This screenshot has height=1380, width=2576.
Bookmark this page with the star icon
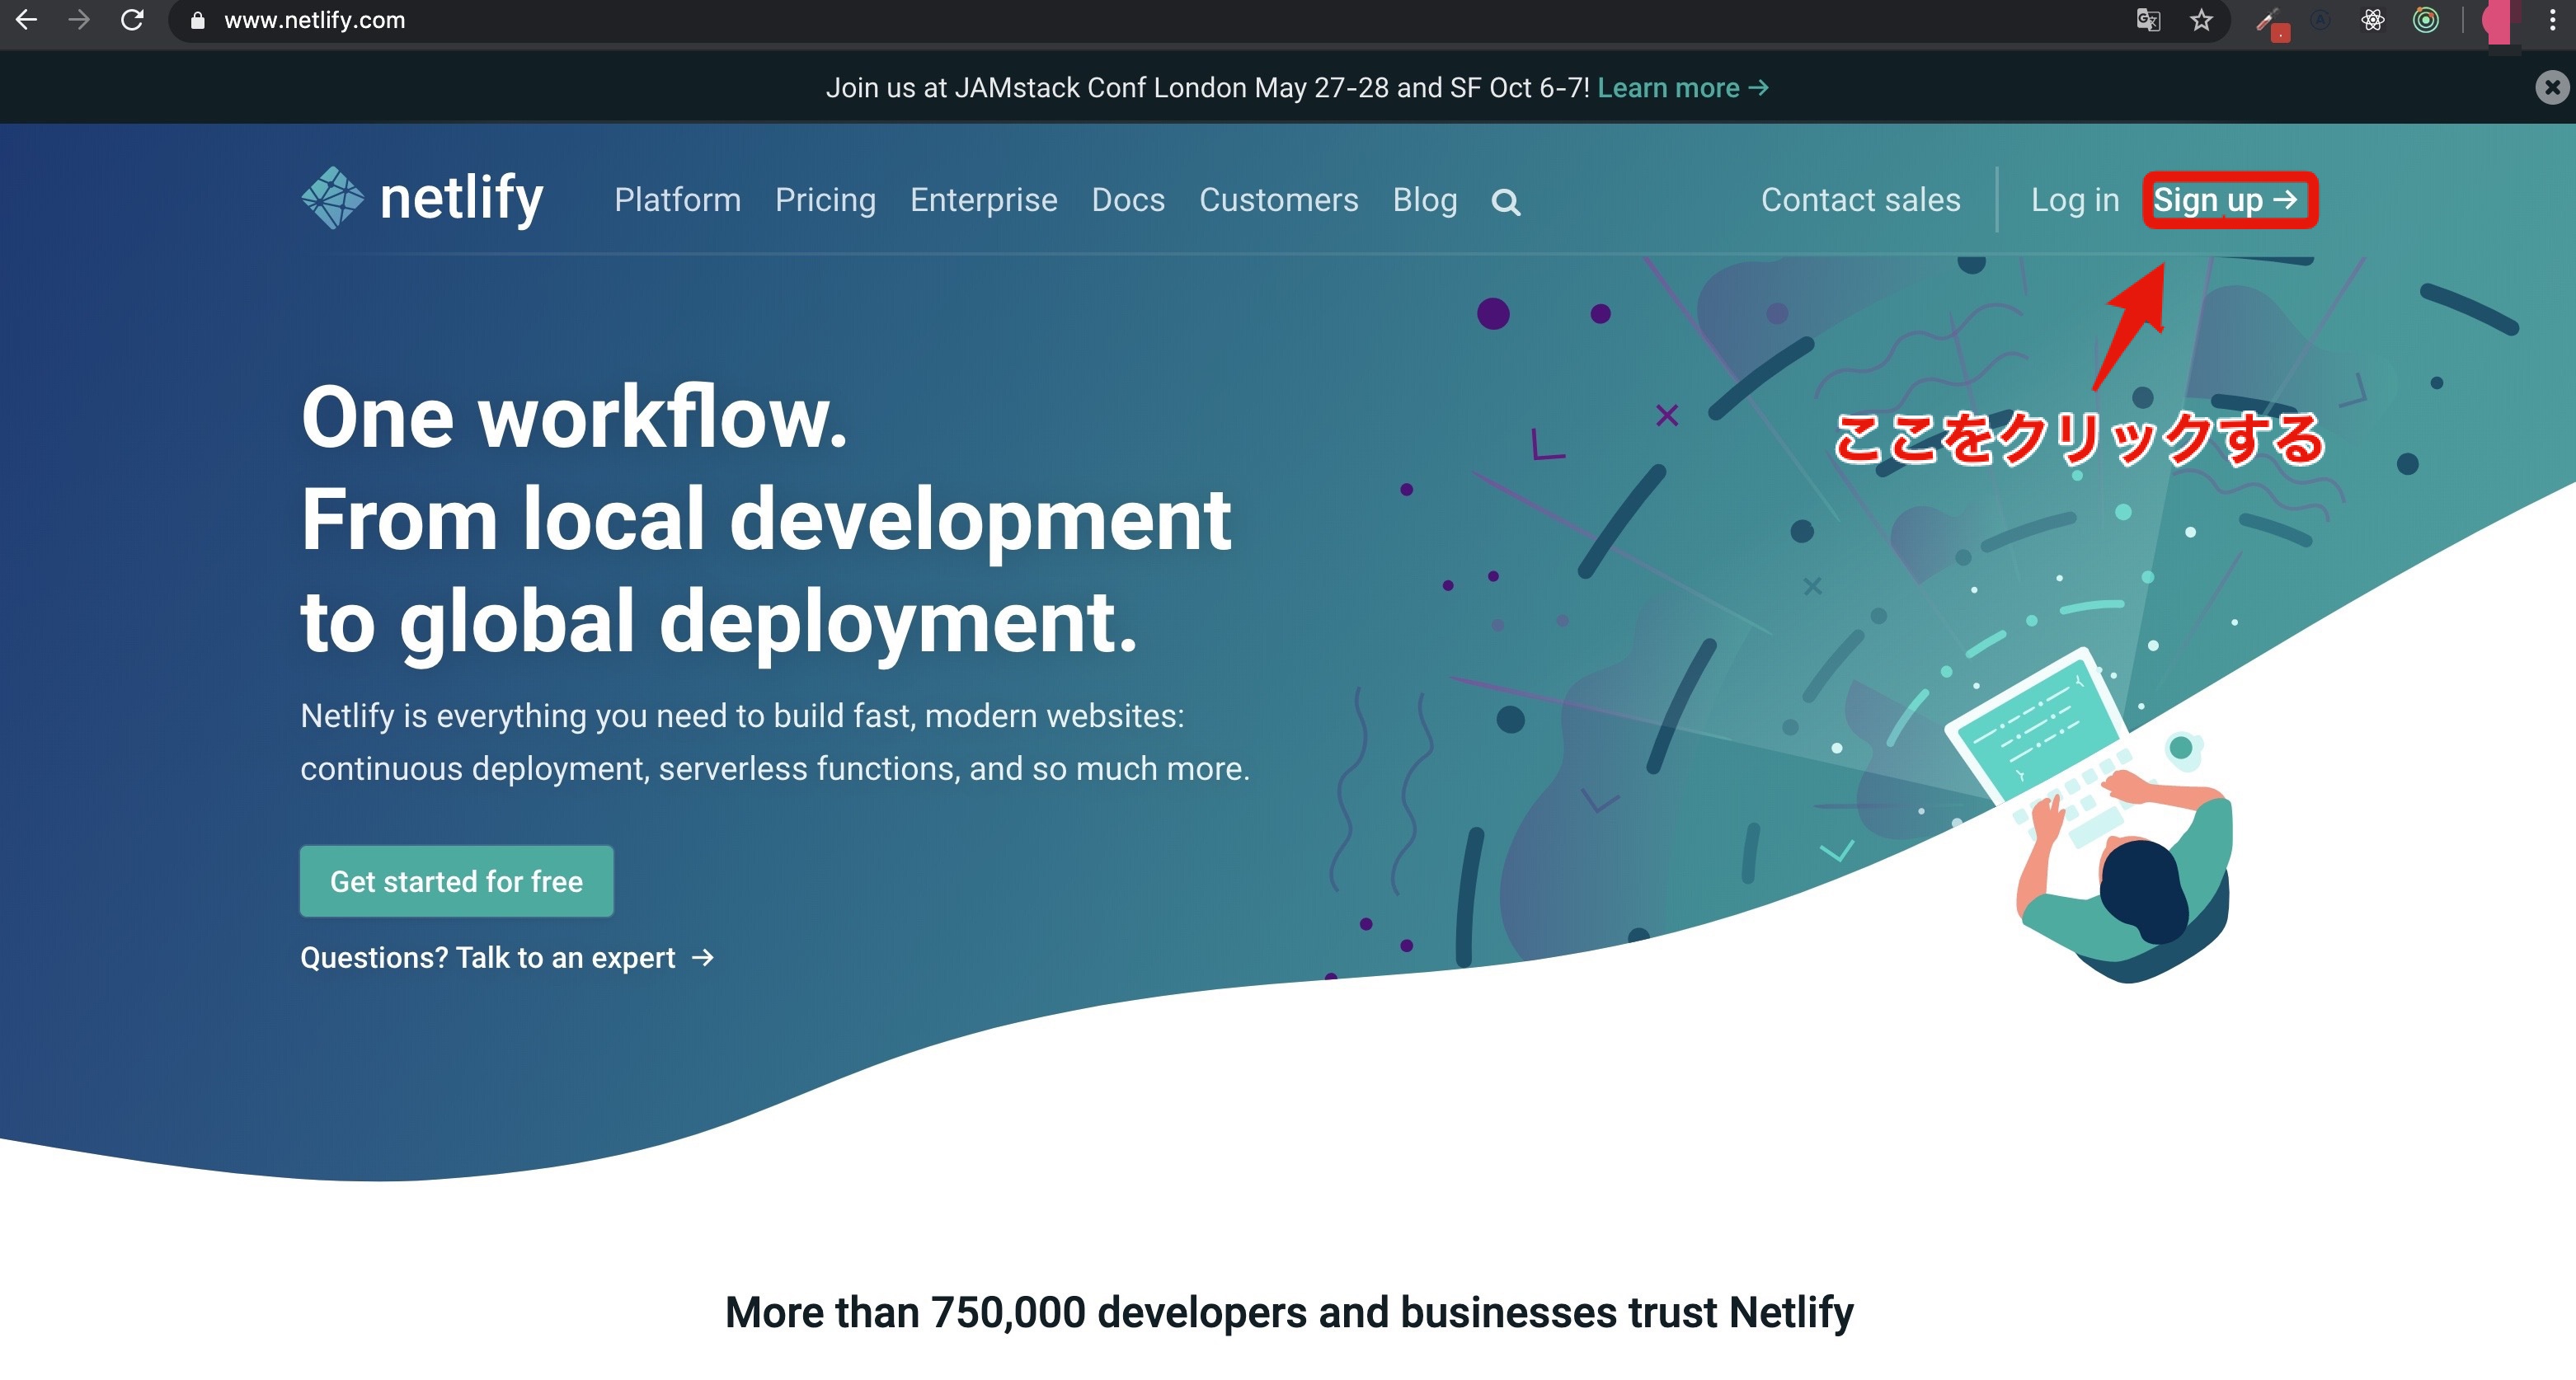(x=2201, y=20)
